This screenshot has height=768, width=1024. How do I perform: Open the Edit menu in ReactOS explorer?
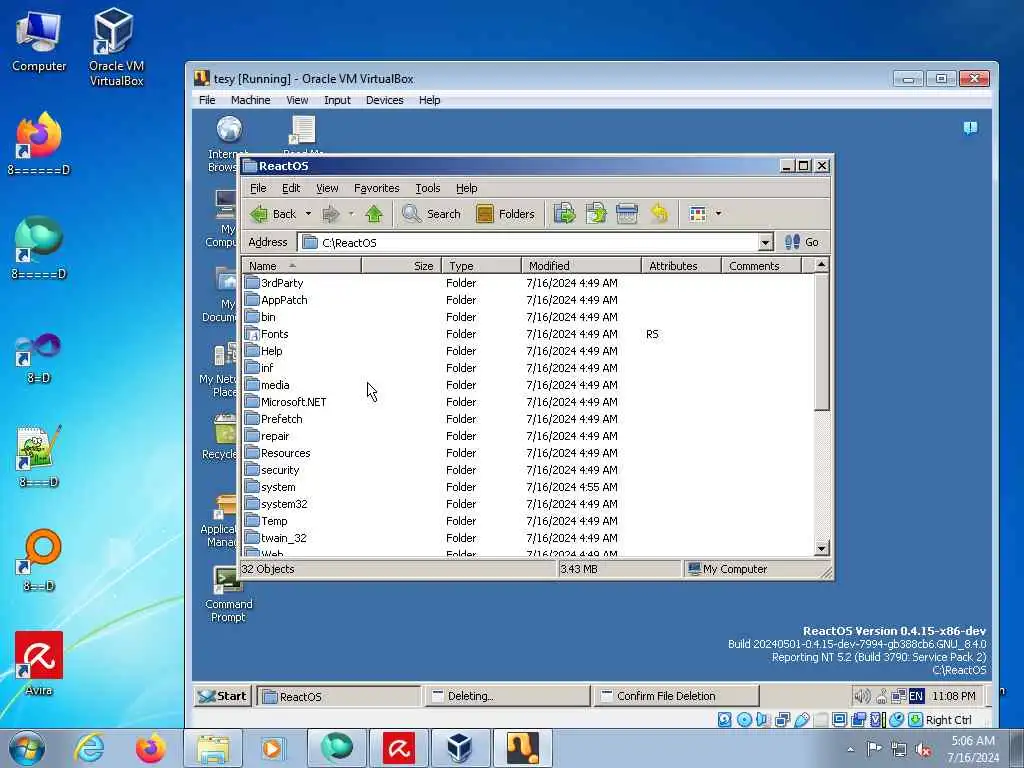point(291,188)
